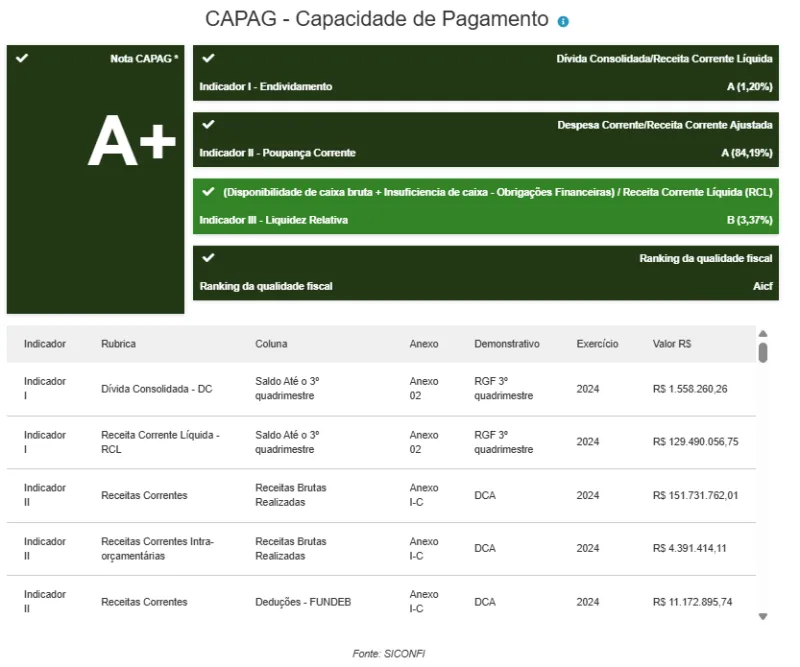Click the checkmark on Indicador II - Poupança Corrente
Image resolution: width=800 pixels, height=667 pixels.
coord(206,126)
